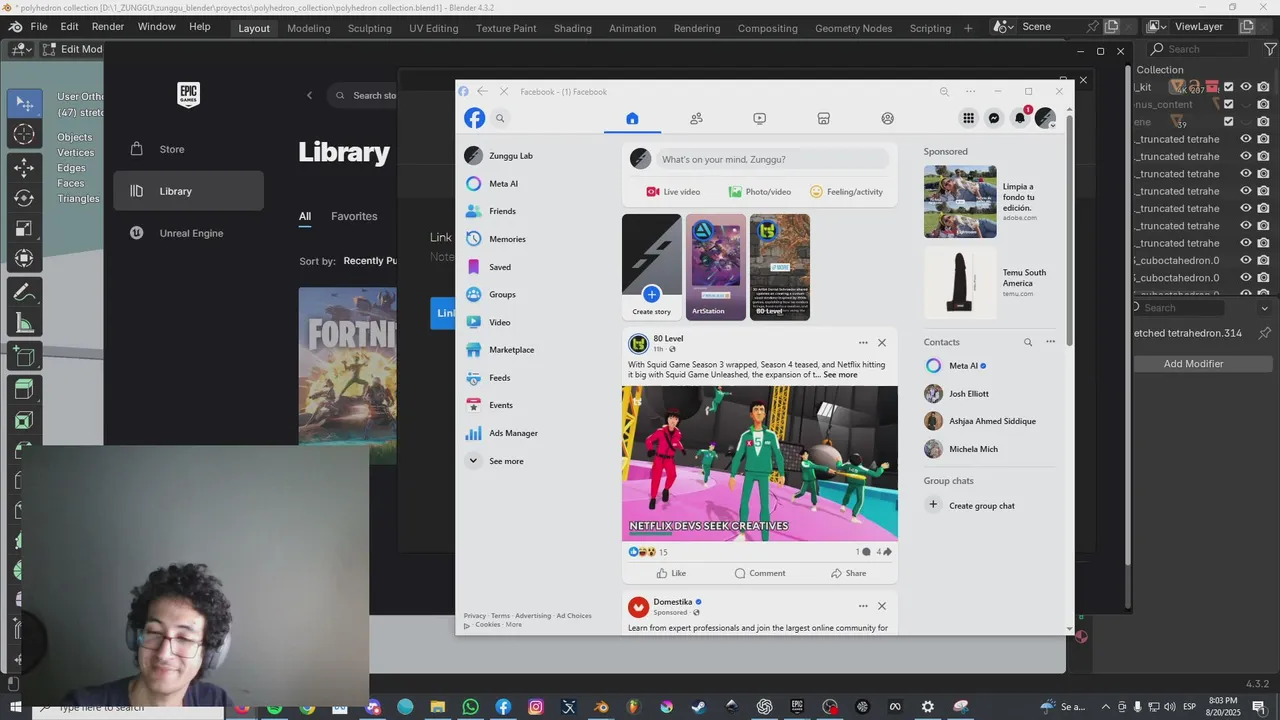Viewport: 1280px width, 720px height.
Task: Add a new workspace with plus button
Action: [968, 28]
